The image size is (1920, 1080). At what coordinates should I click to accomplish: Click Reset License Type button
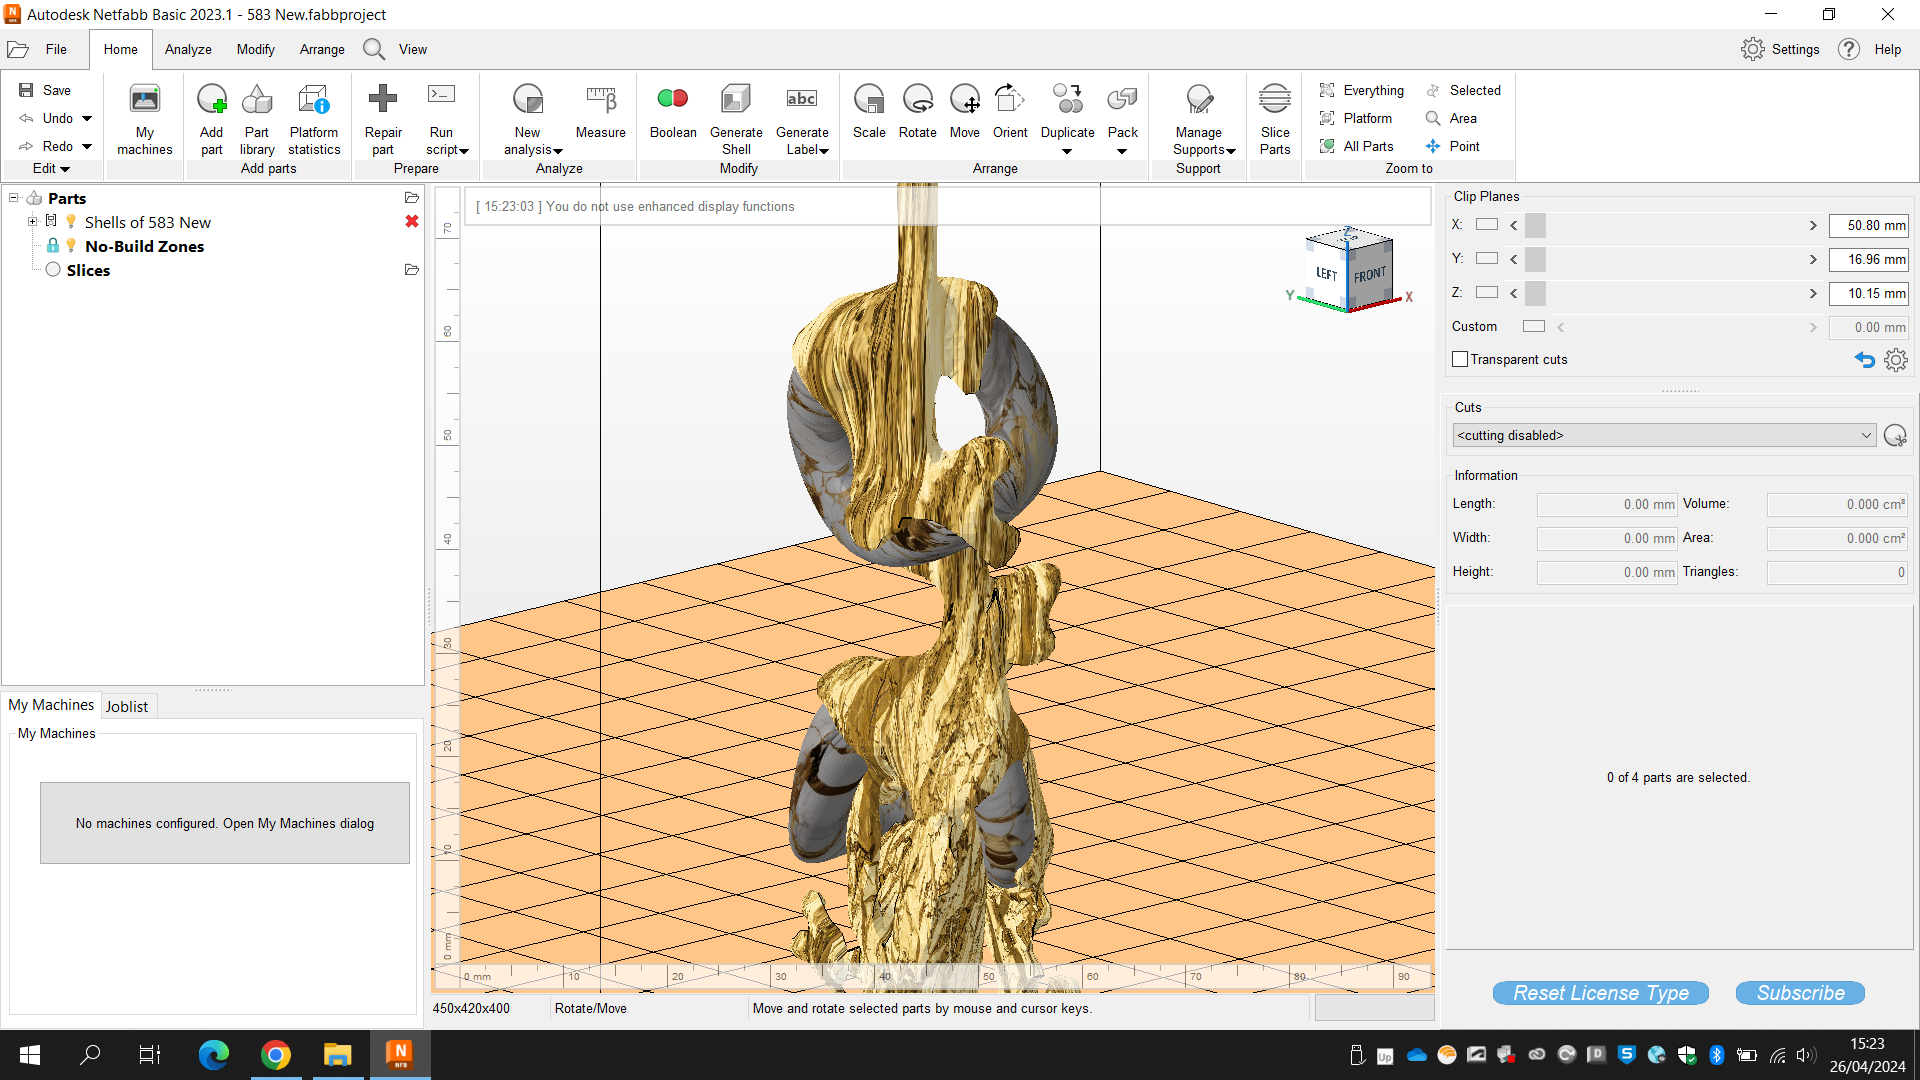tap(1600, 993)
